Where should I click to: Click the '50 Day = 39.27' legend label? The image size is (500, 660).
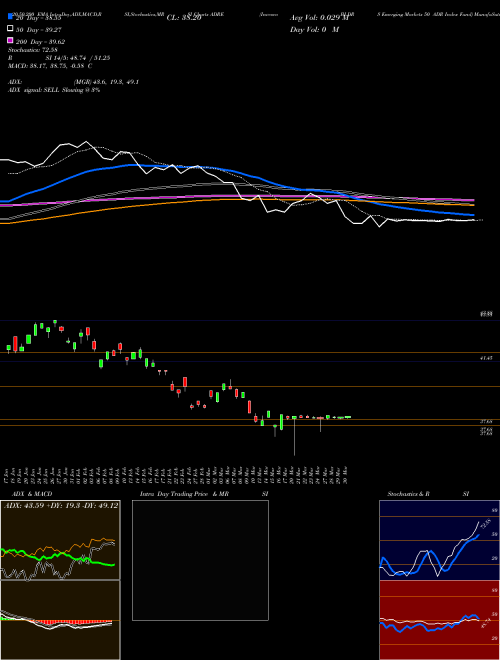(x=38, y=30)
